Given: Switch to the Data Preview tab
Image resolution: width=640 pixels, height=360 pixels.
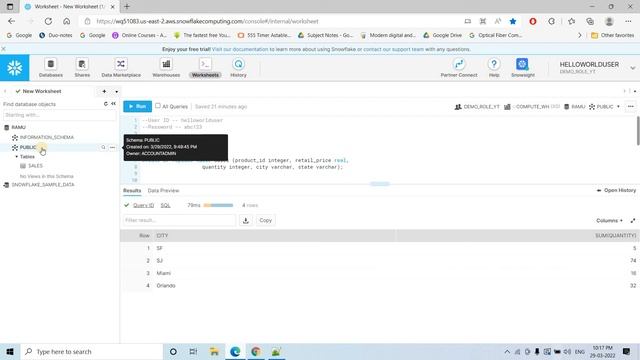Looking at the screenshot, I should coord(163,191).
